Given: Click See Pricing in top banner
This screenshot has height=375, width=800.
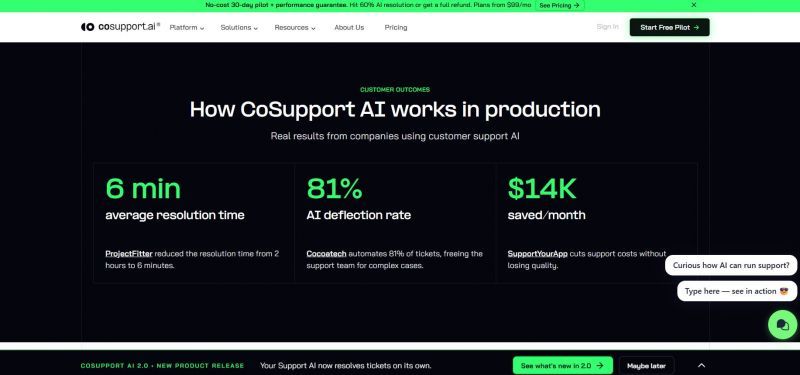Looking at the screenshot, I should point(559,5).
